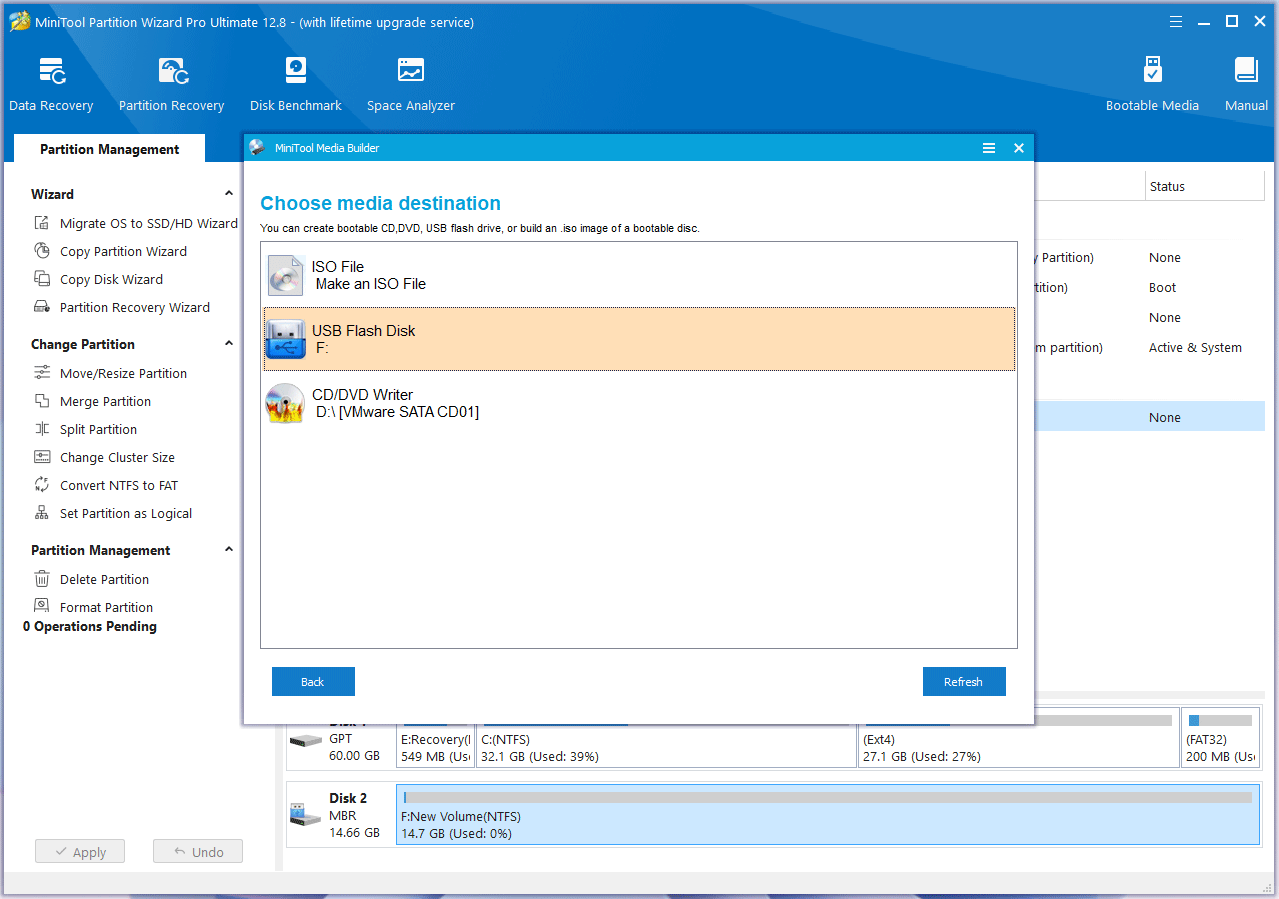Select Merge Partition

point(93,401)
